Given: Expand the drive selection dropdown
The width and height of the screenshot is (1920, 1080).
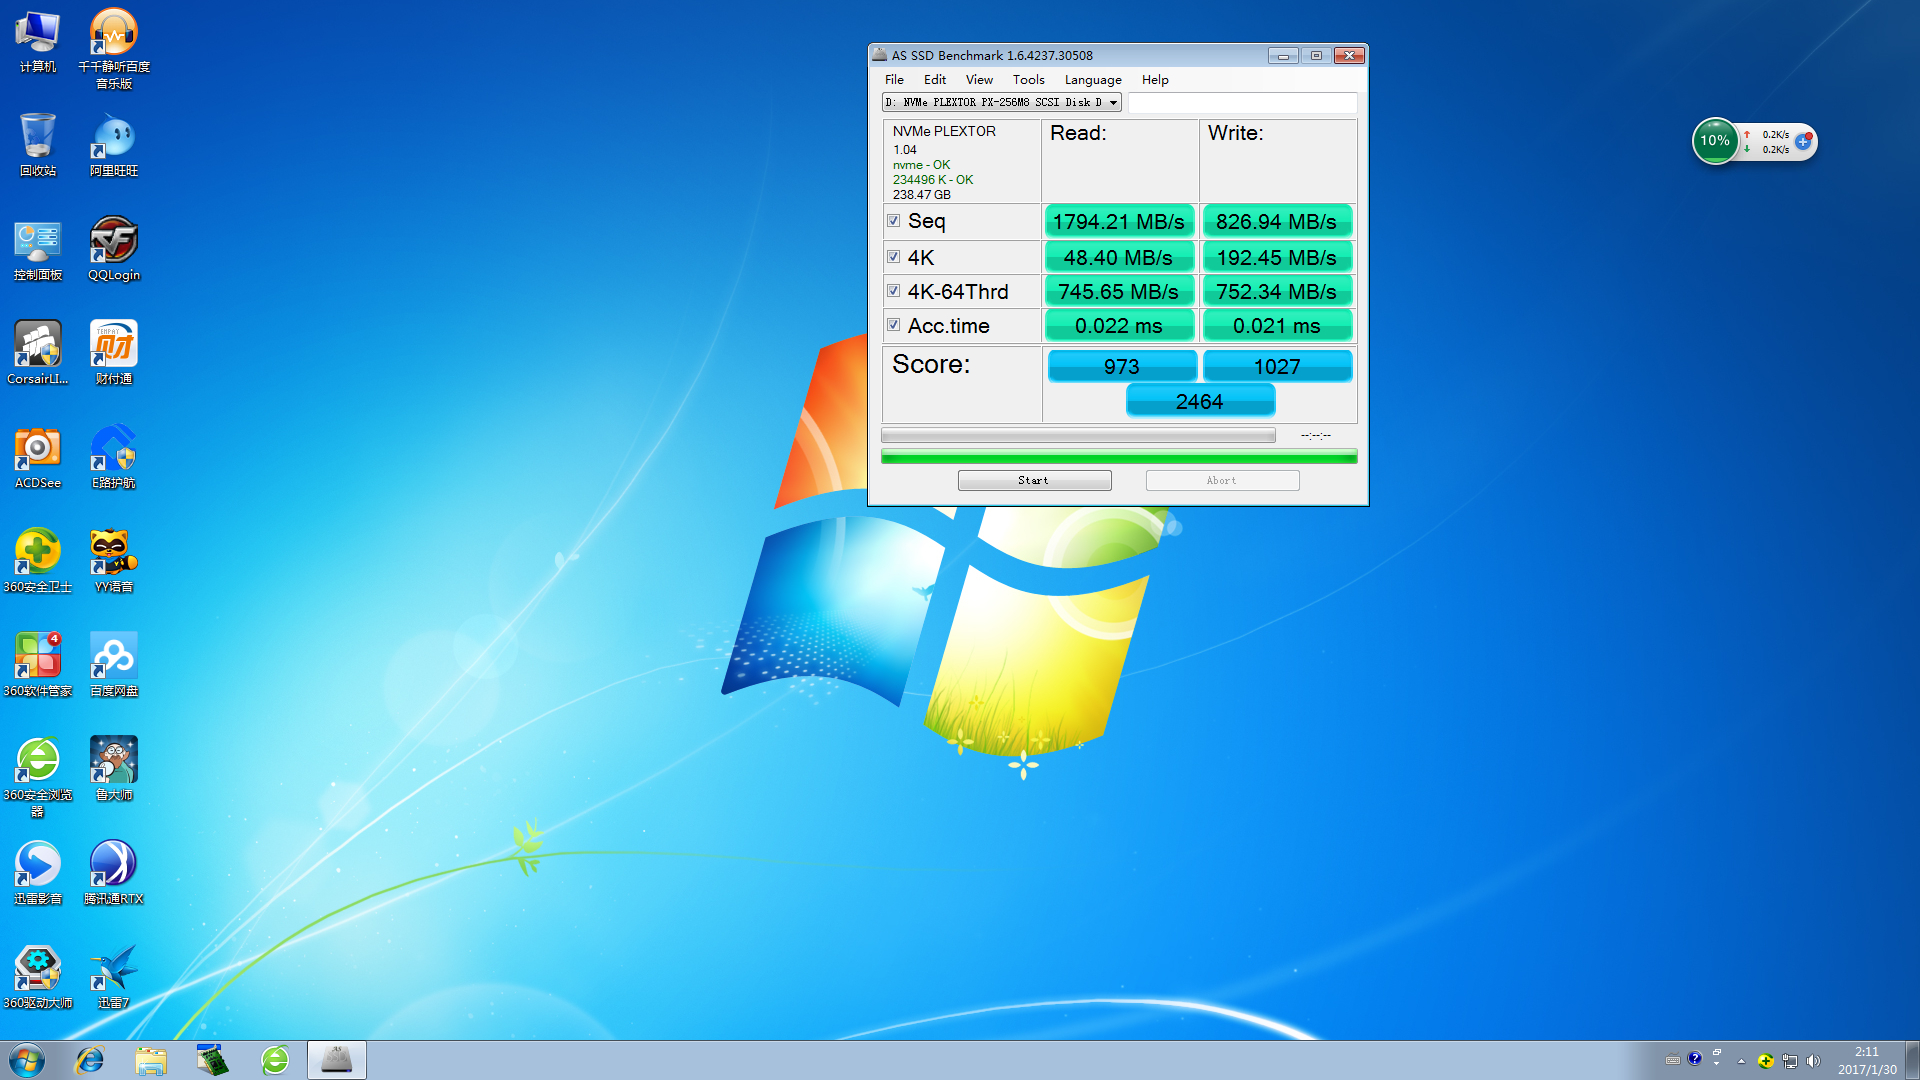Looking at the screenshot, I should [x=1113, y=102].
